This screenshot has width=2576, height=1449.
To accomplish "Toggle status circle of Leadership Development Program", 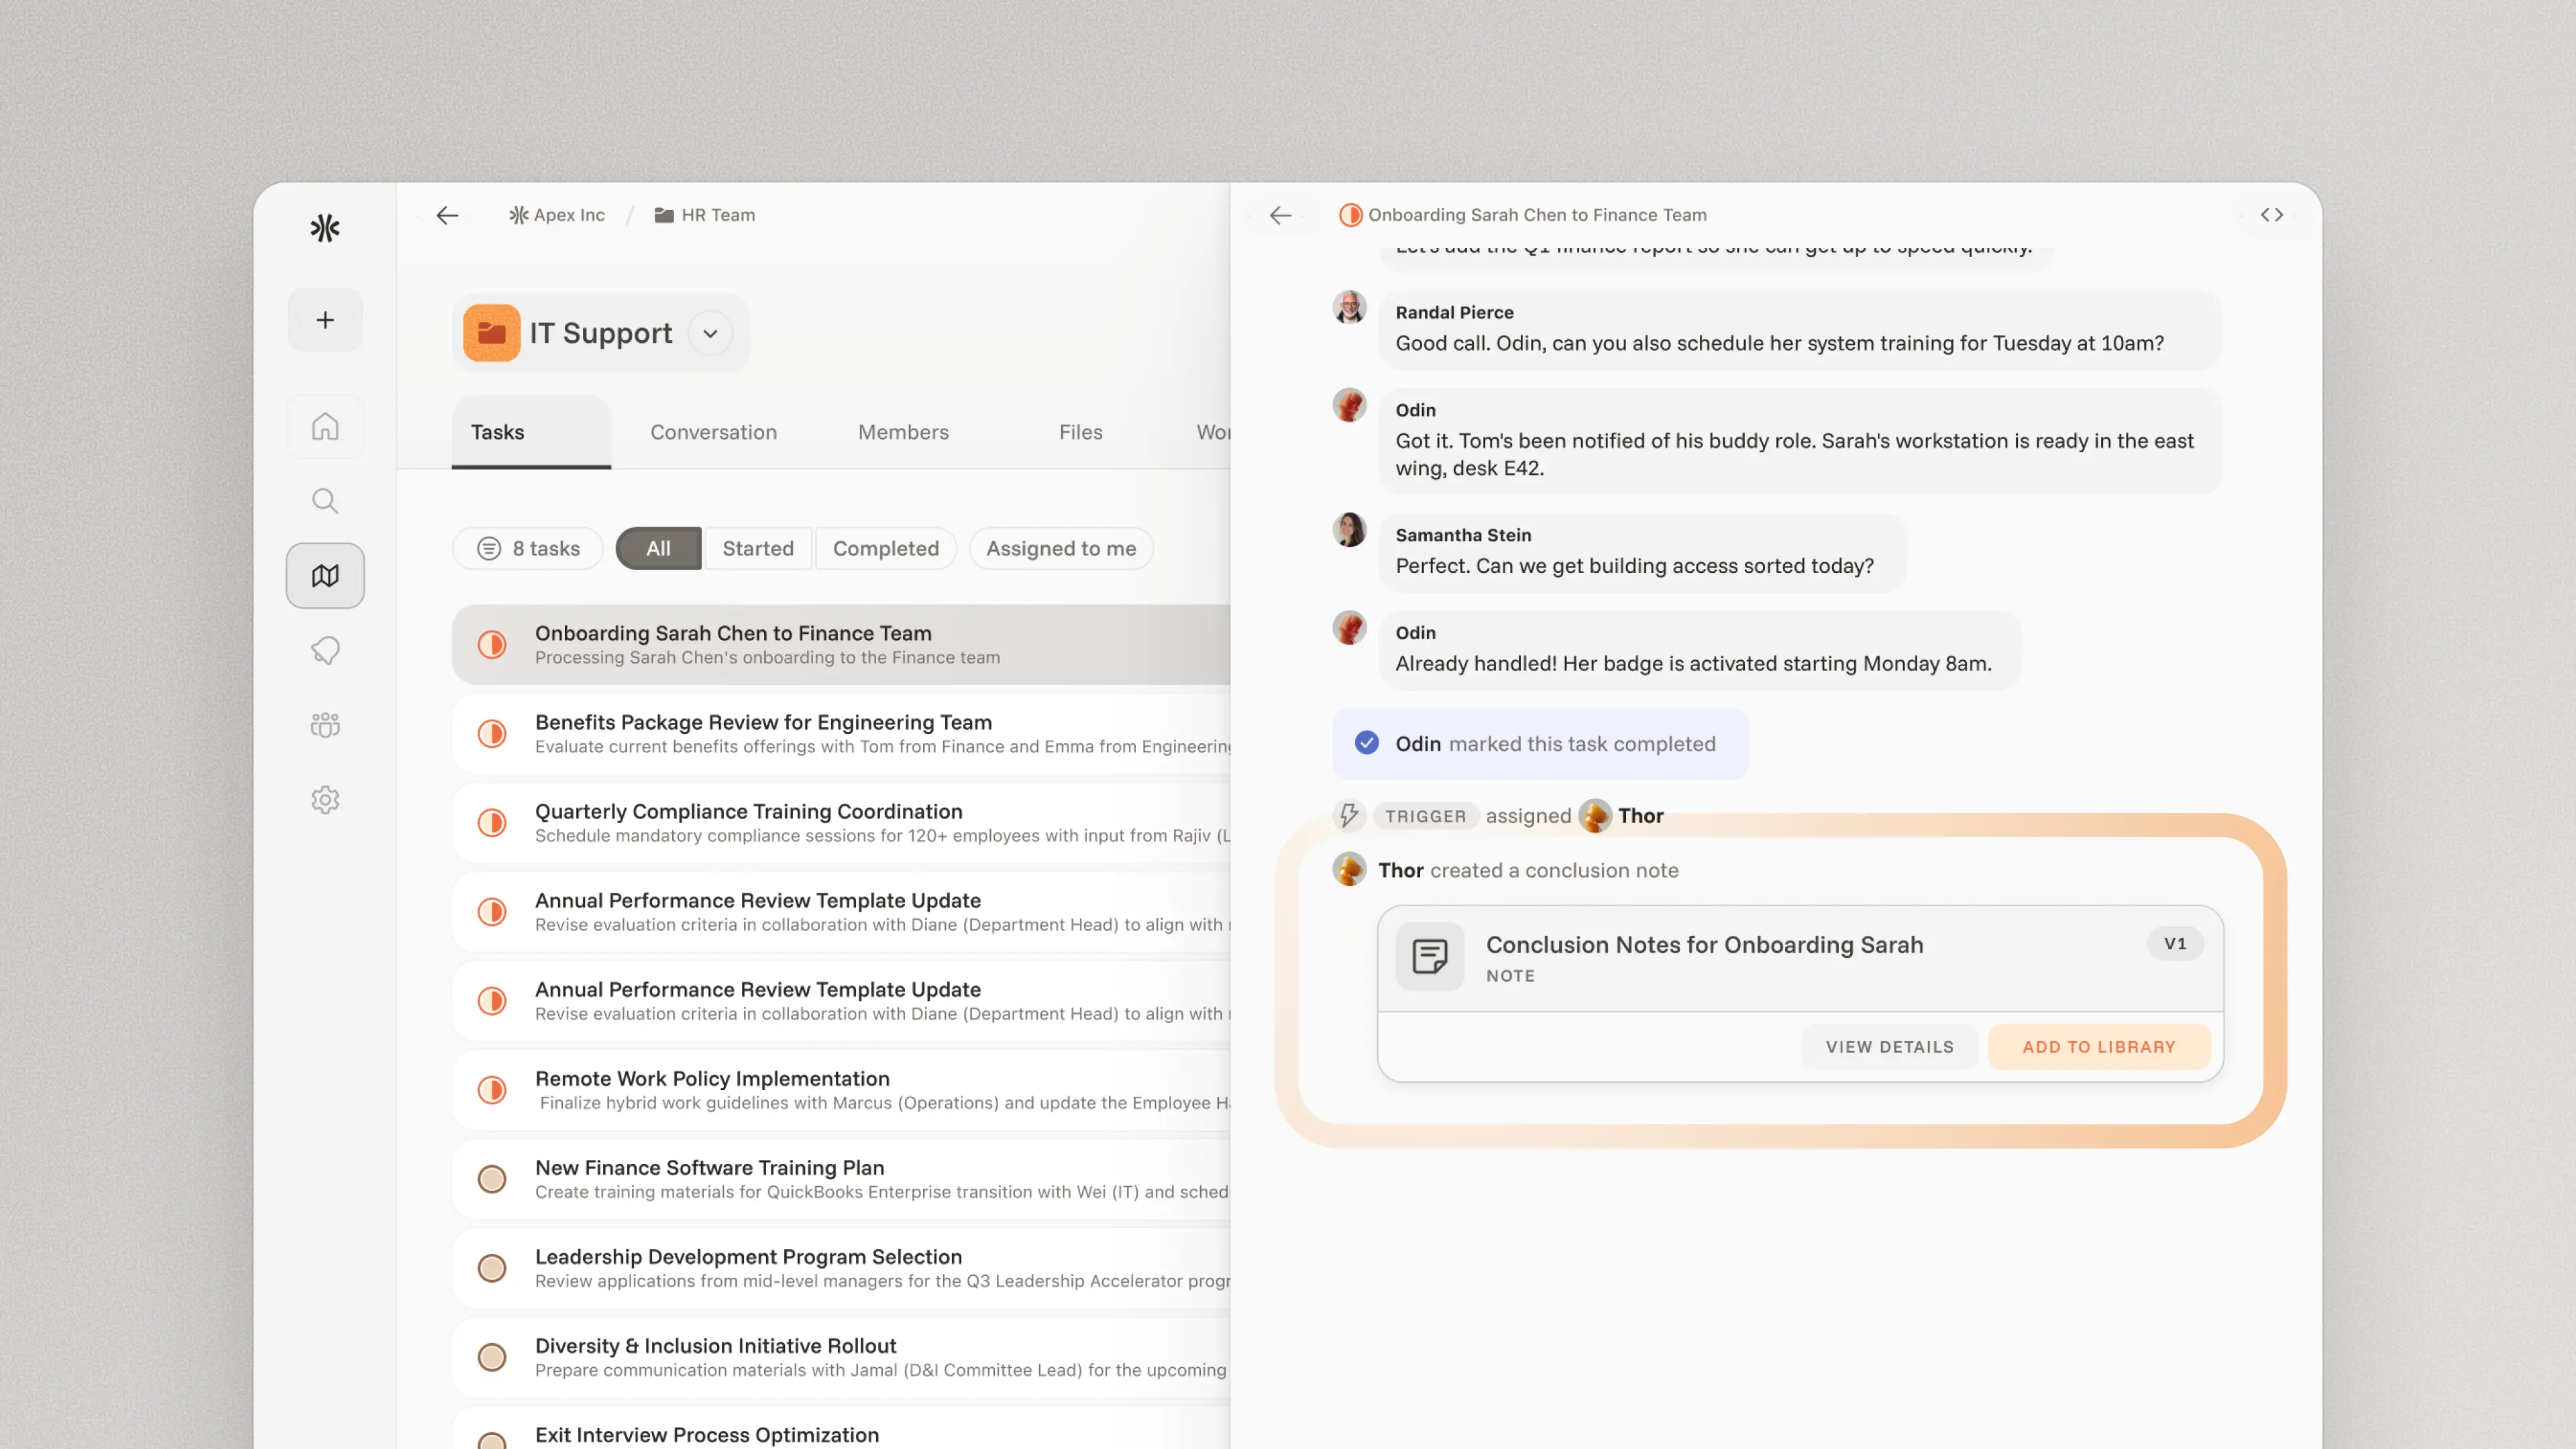I will point(491,1268).
